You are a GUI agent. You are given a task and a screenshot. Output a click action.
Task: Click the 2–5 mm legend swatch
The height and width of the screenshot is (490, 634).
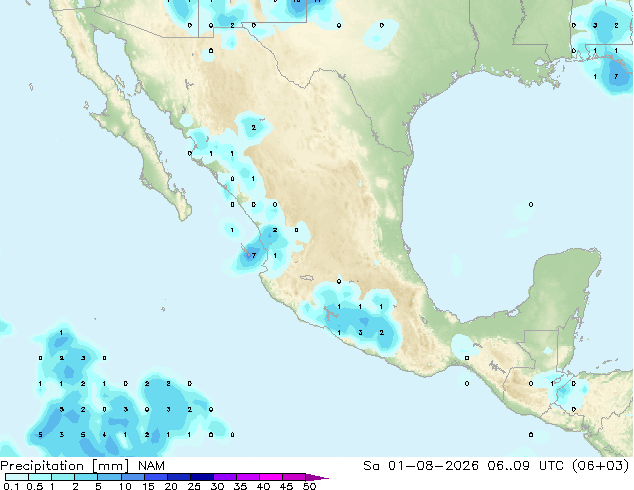click(x=86, y=477)
